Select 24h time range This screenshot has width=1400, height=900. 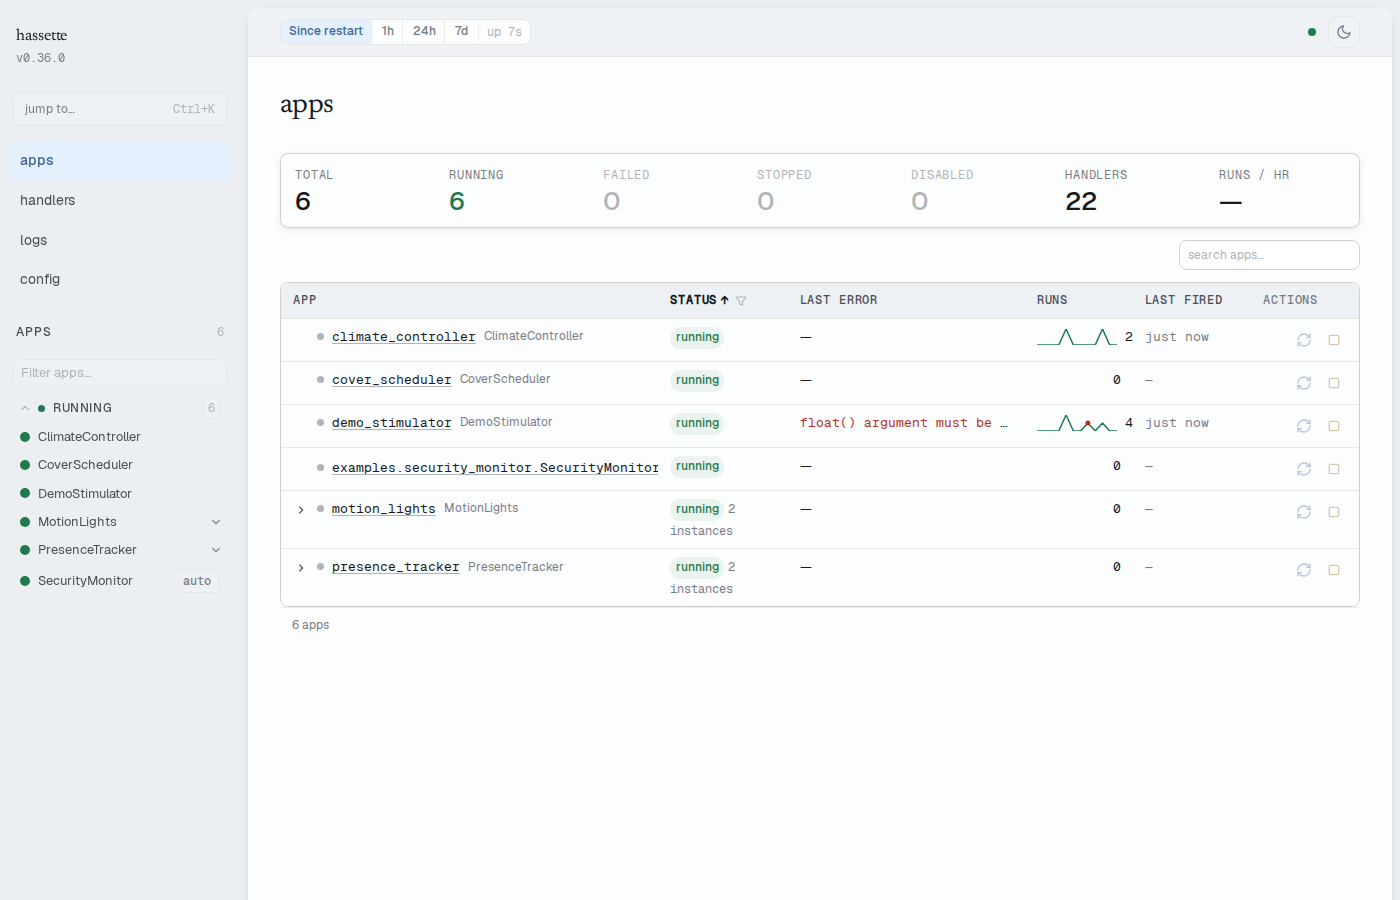click(424, 32)
